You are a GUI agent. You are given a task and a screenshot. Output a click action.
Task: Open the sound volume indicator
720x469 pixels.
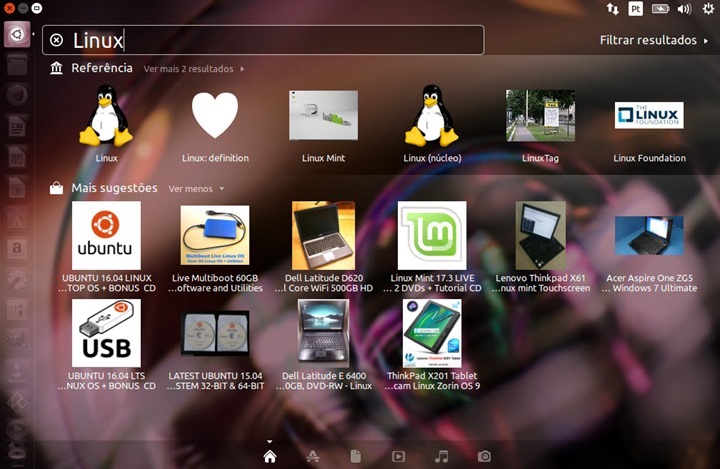click(684, 9)
